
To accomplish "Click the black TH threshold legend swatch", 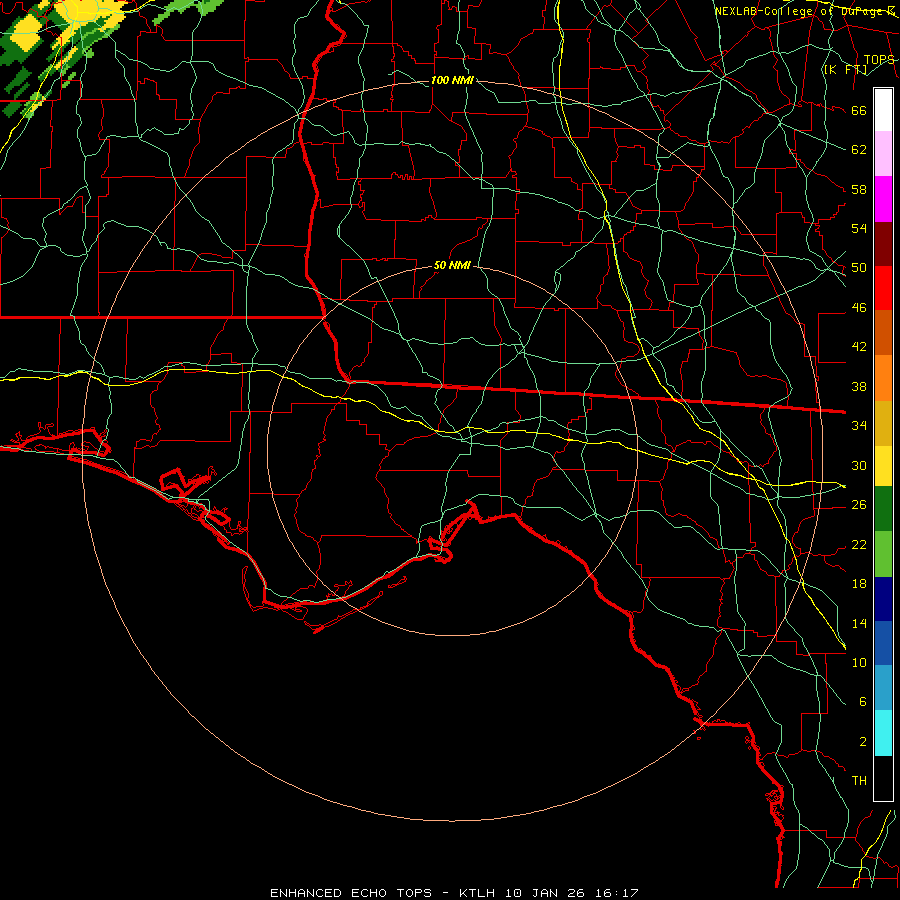I will pos(883,778).
